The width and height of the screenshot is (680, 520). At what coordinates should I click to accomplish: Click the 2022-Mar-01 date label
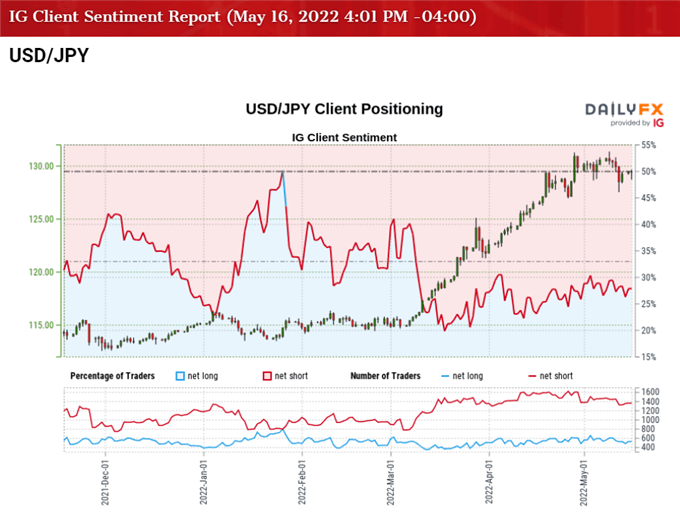tap(391, 483)
